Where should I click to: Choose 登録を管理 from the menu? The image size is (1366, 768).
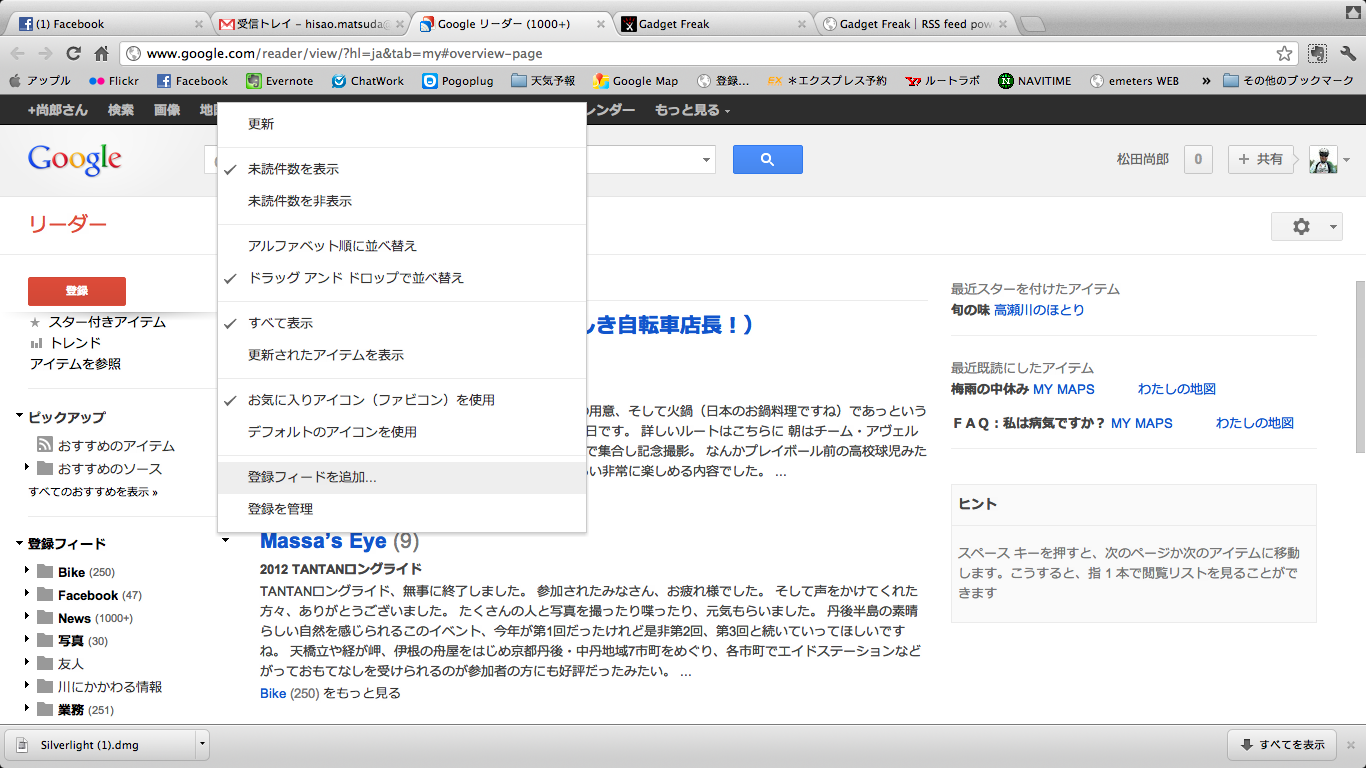pos(402,509)
